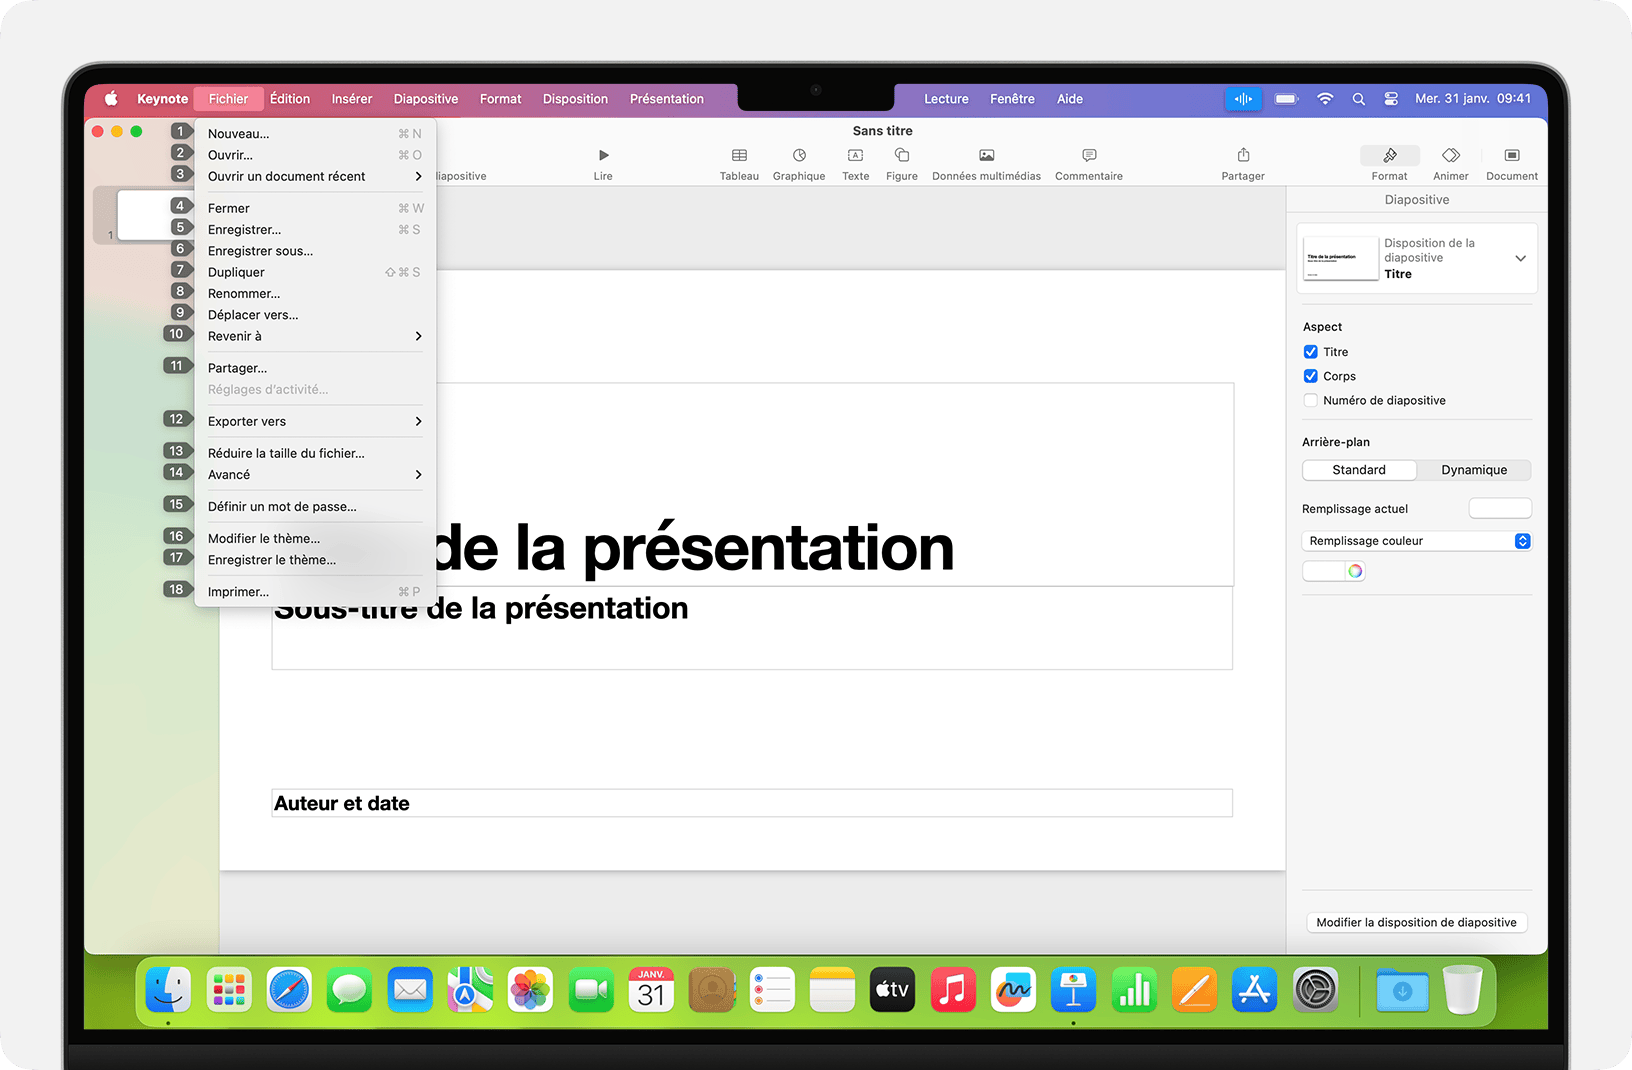Open App Store in the Dock
The image size is (1632, 1070).
(x=1254, y=991)
